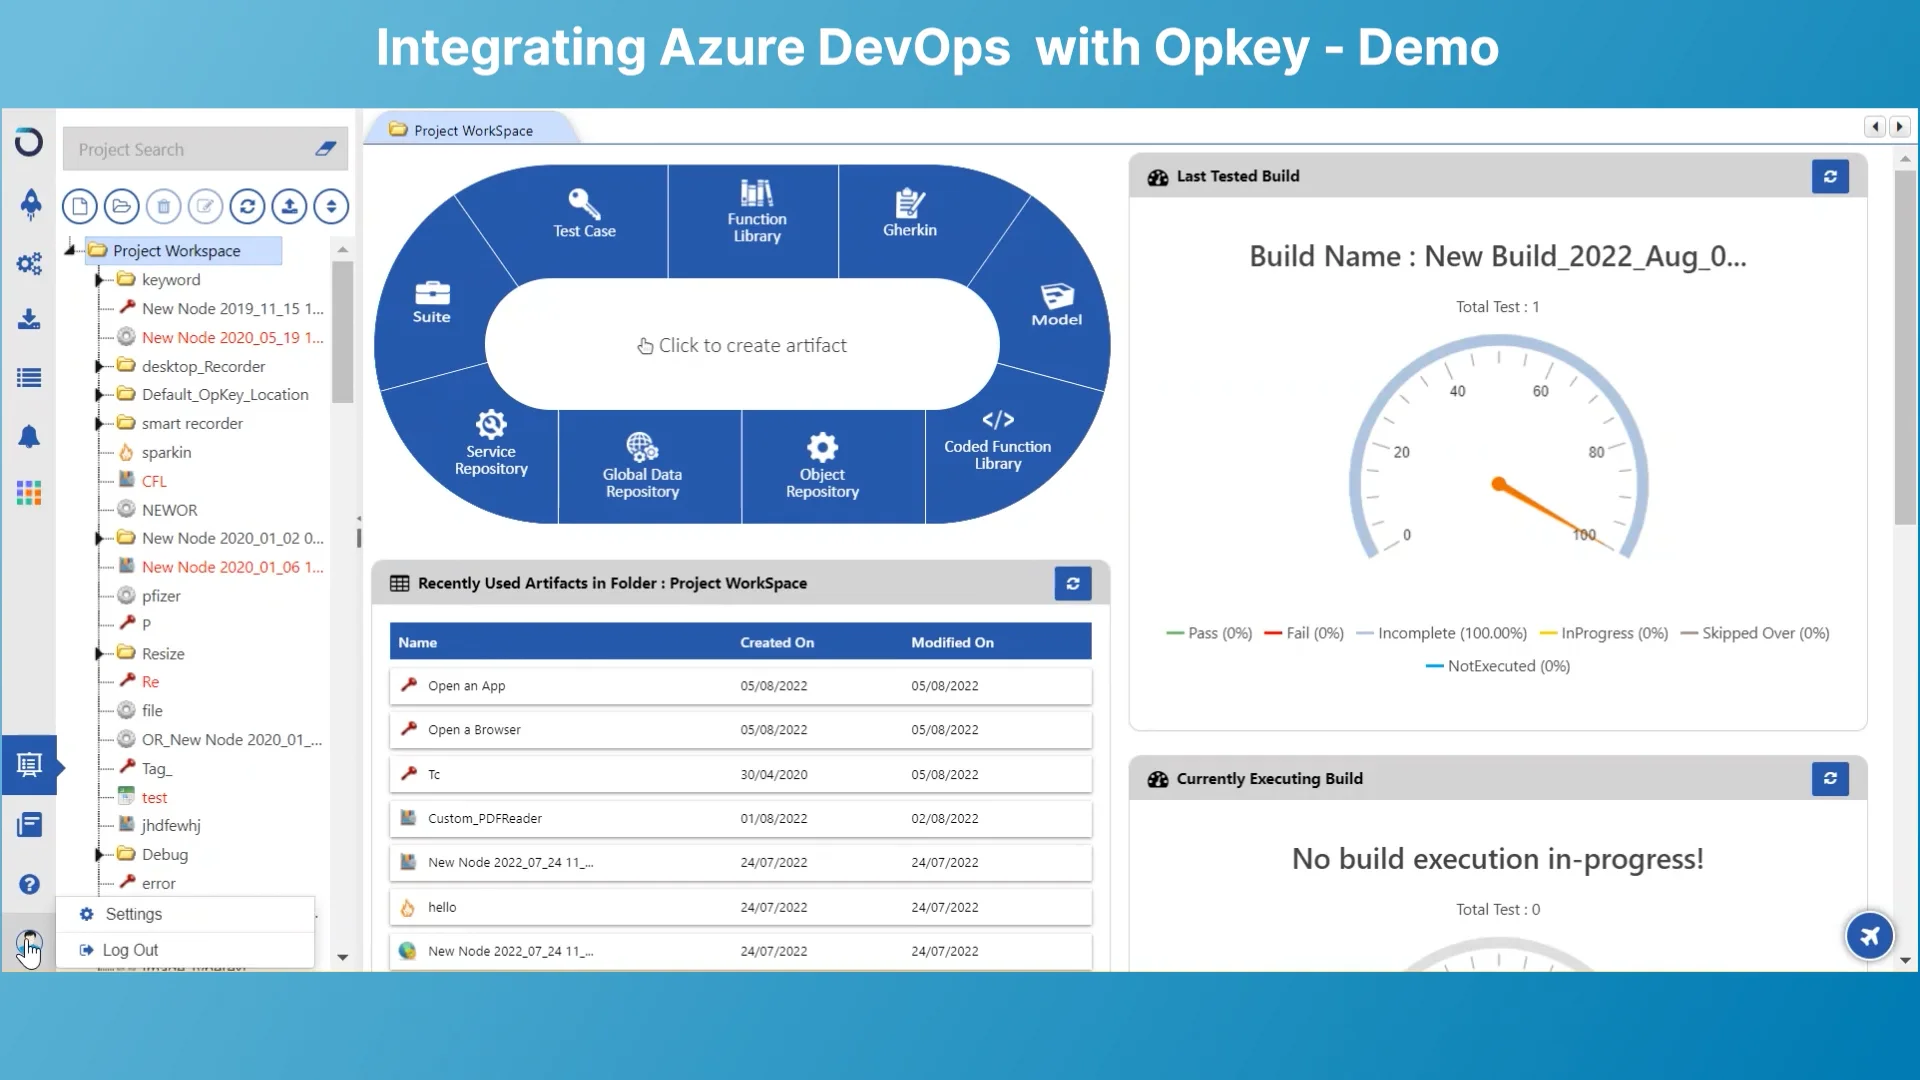This screenshot has width=1920, height=1080.
Task: Open the colorful apps grid icon
Action: point(29,493)
